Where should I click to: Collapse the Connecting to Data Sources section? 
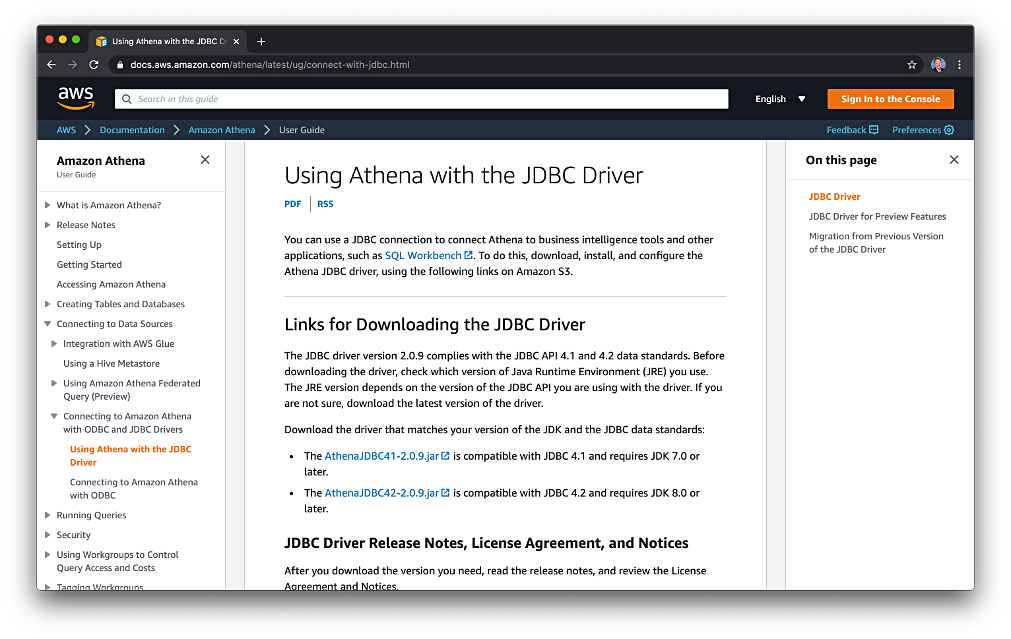(x=45, y=323)
